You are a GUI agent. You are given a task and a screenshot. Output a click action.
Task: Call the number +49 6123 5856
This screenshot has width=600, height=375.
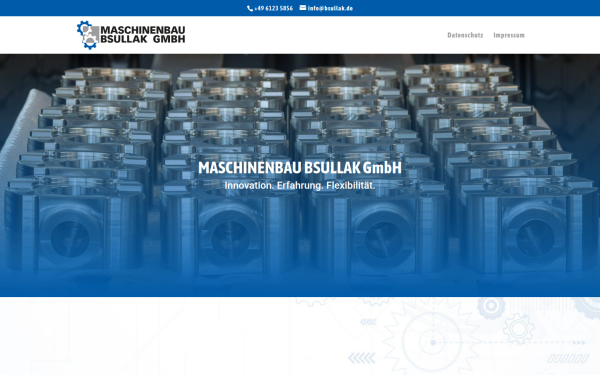click(273, 8)
